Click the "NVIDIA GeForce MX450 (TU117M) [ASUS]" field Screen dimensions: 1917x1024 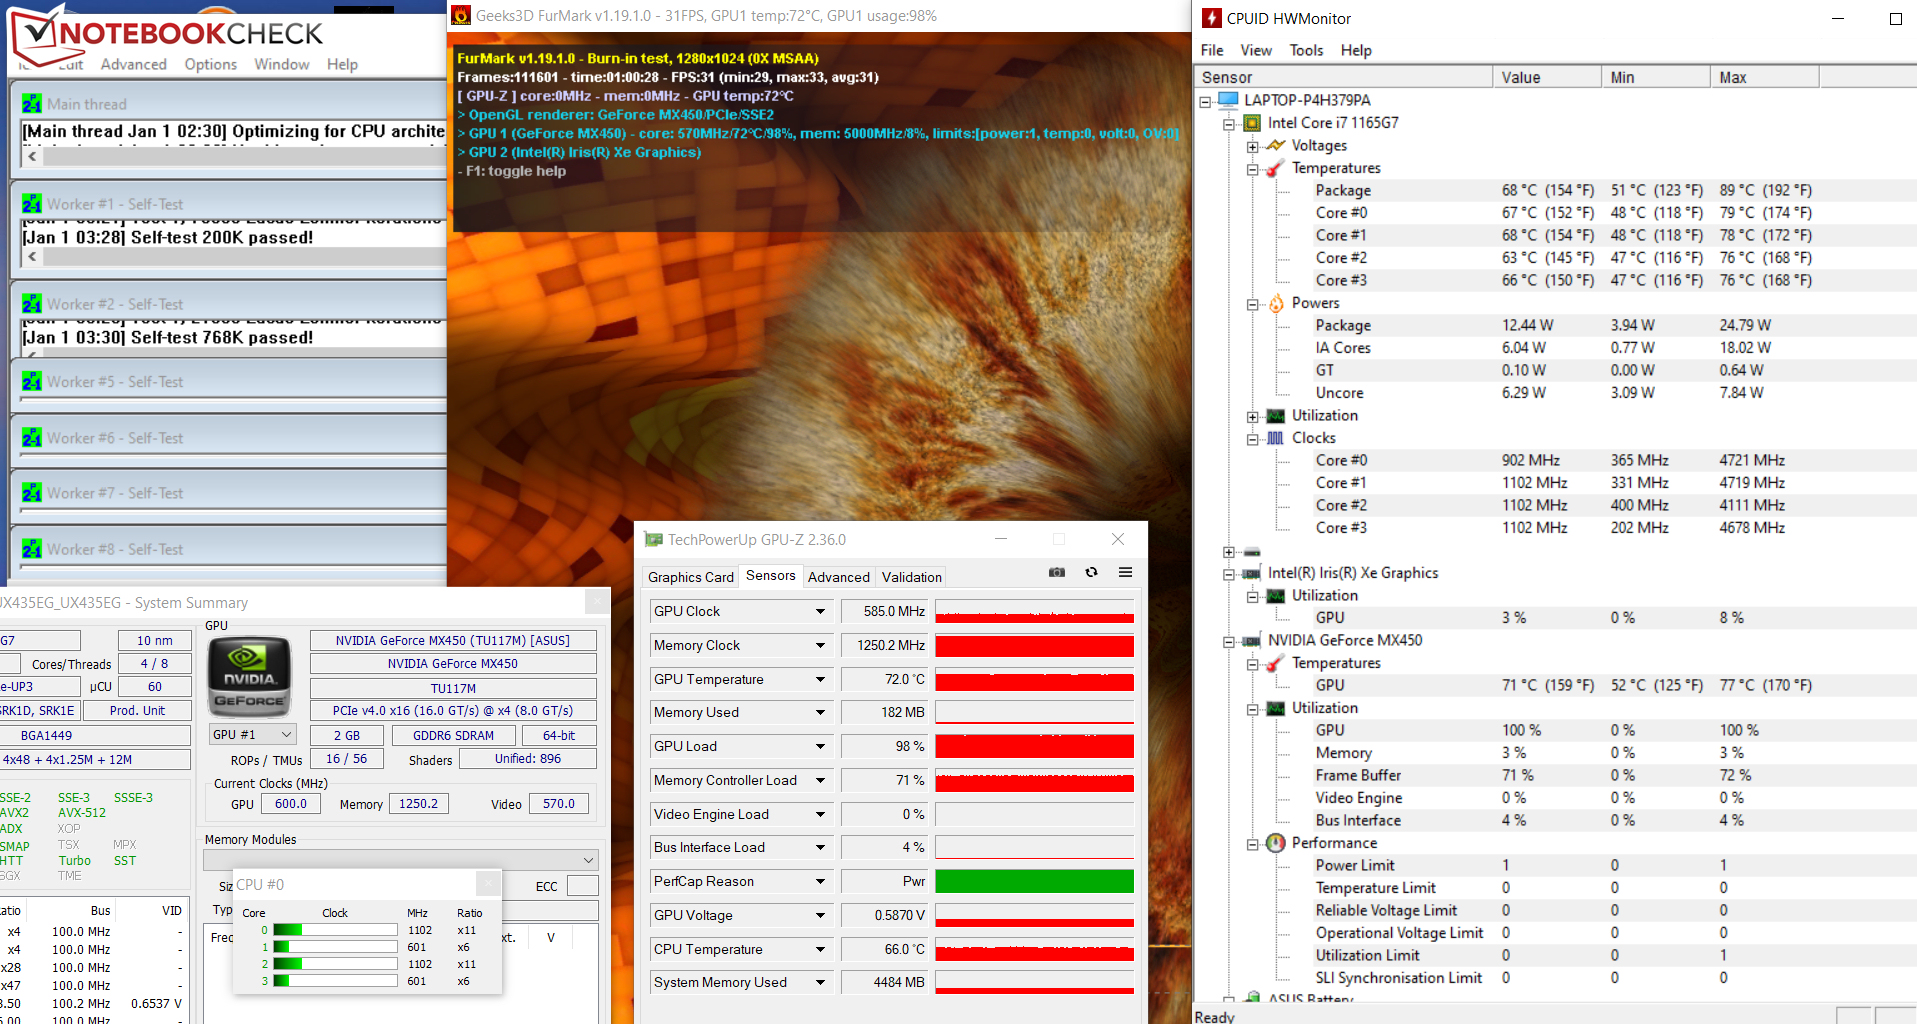[x=453, y=641]
